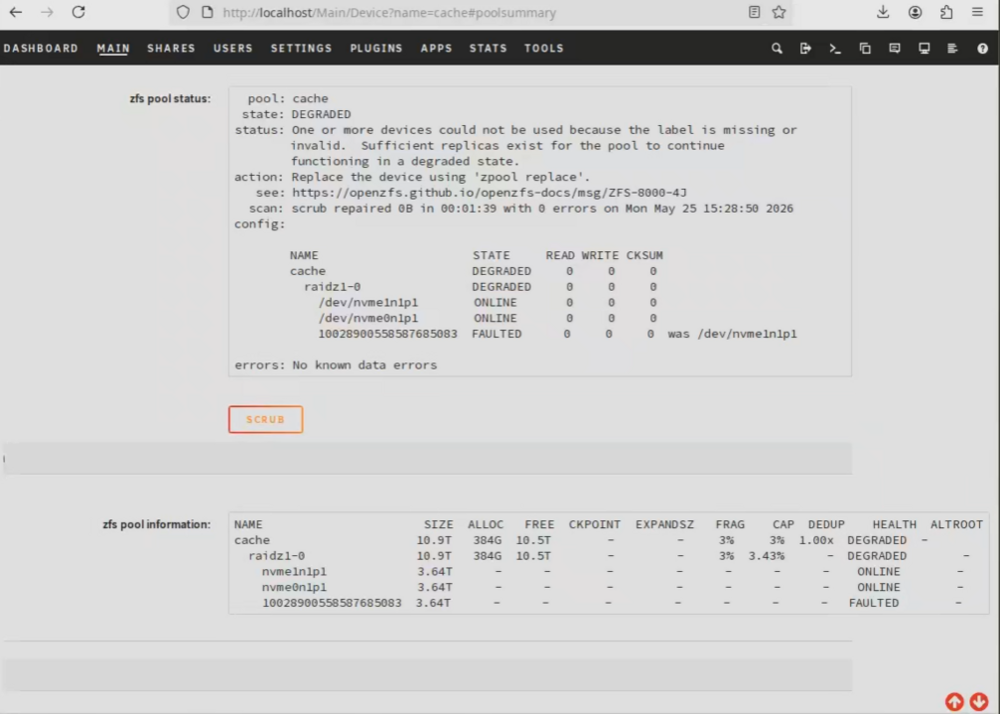Viewport: 1000px width, 714px height.
Task: Click 'errors: No known data errors'
Action: [x=335, y=365]
